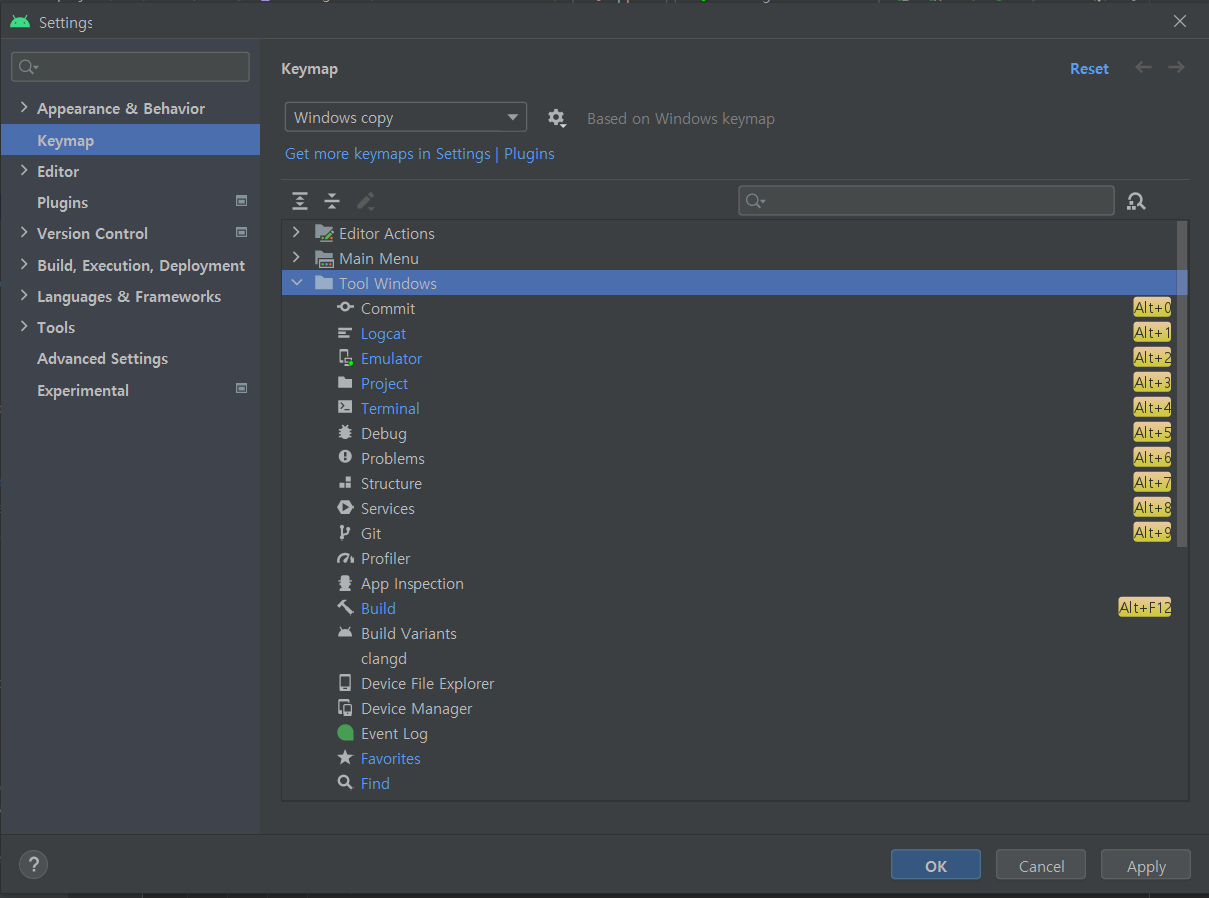
Task: Select Keymap in the settings sidebar
Action: [130, 140]
